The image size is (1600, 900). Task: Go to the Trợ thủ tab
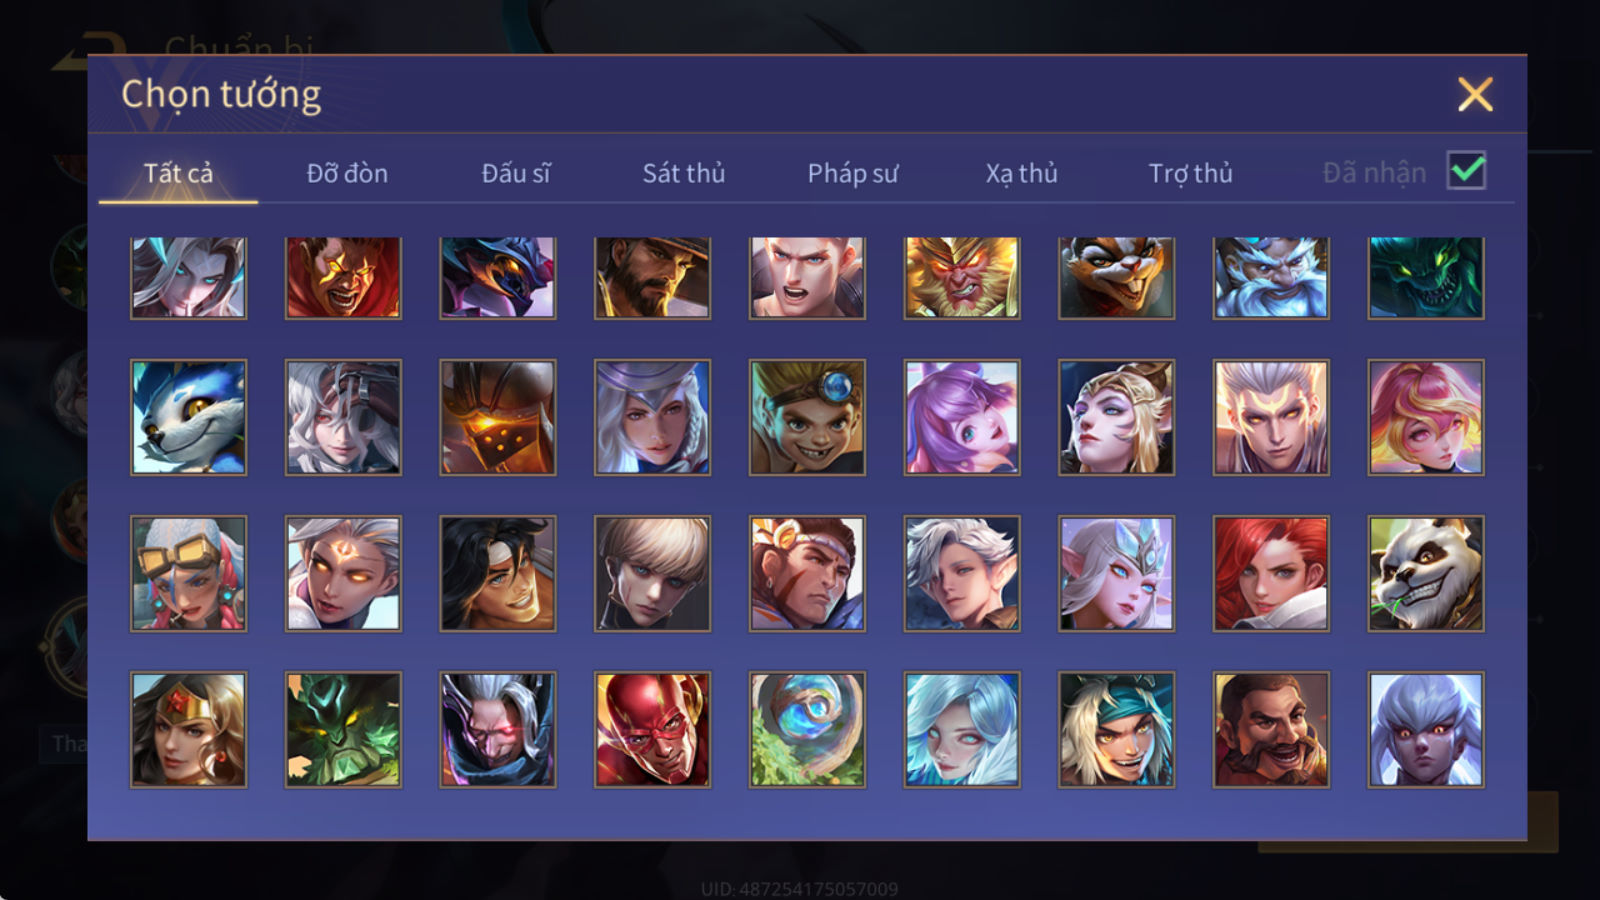(x=1190, y=173)
